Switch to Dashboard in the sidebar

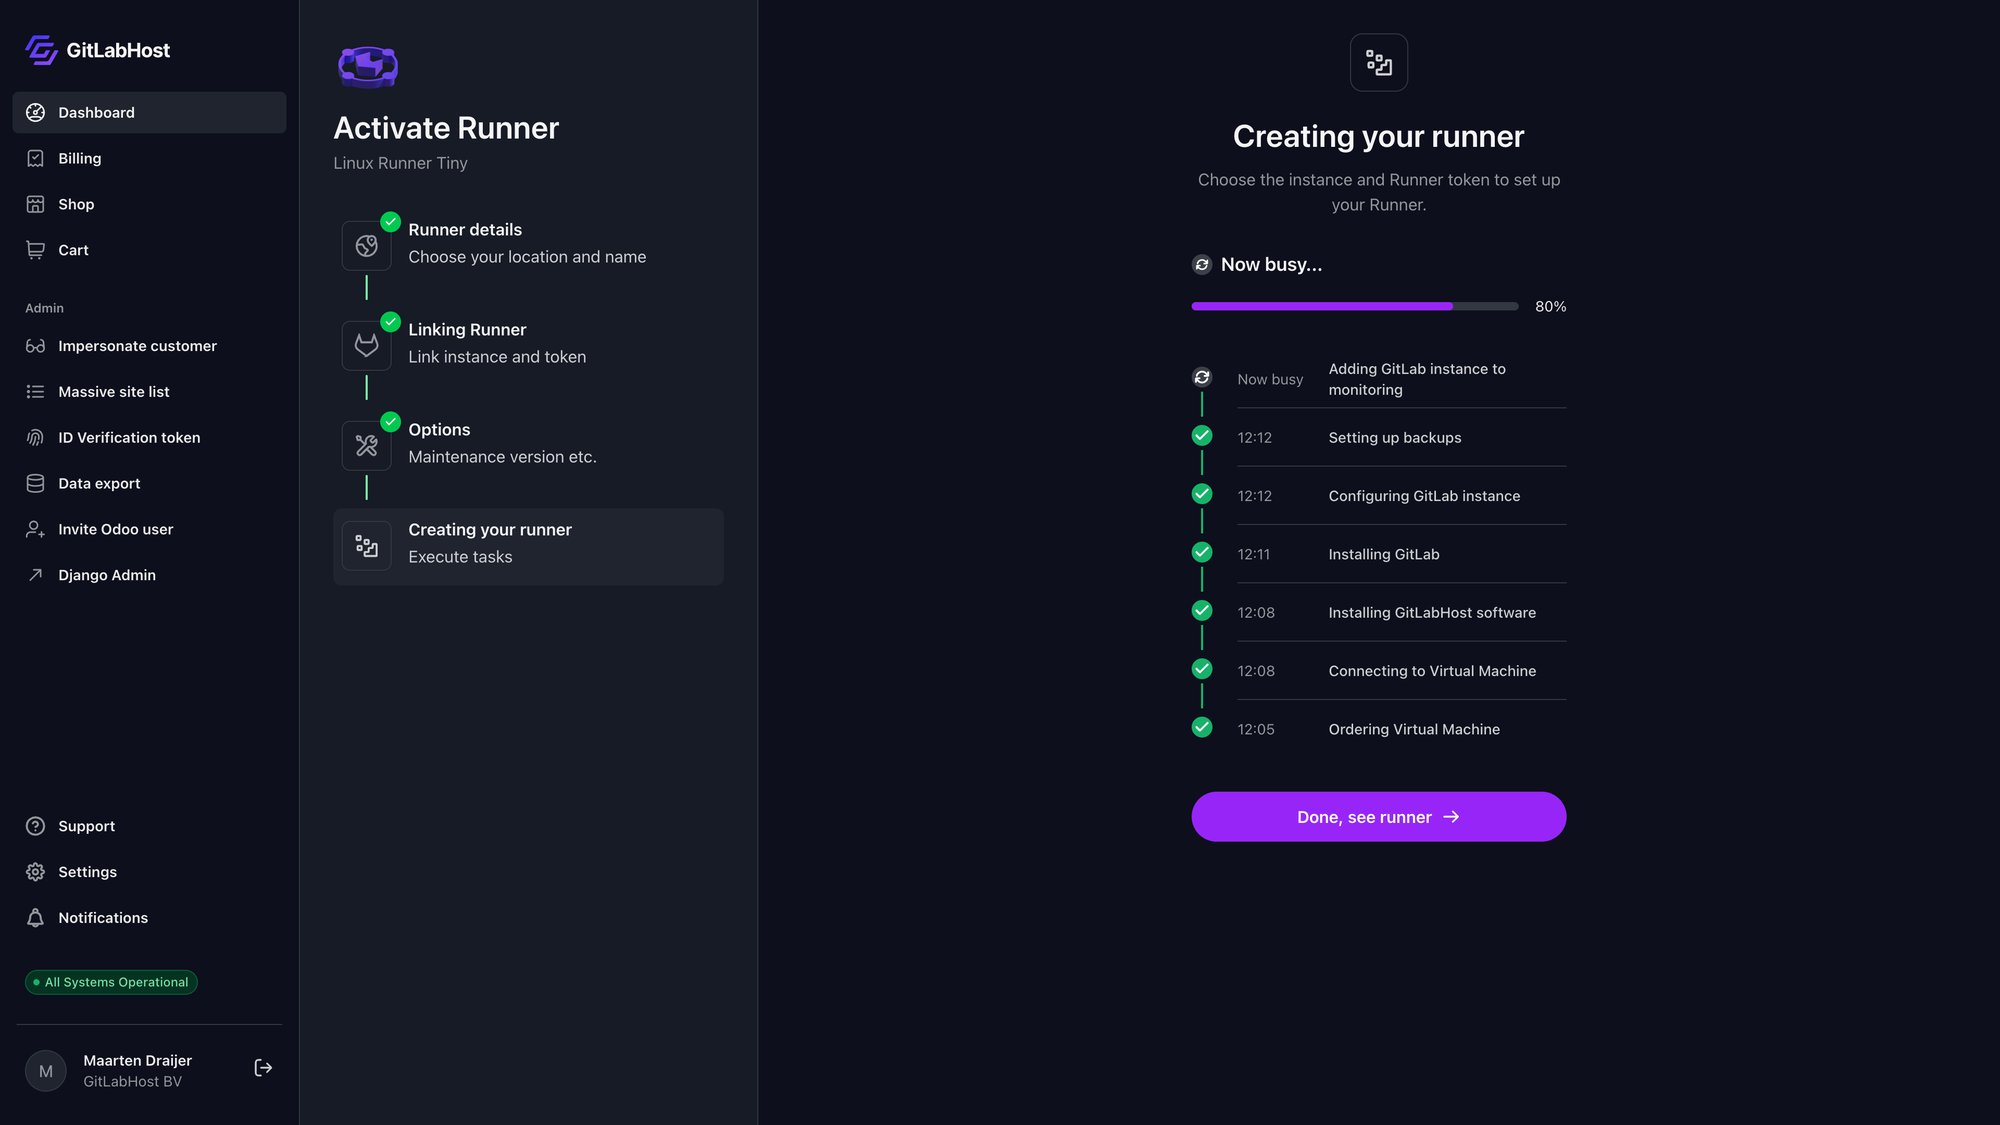point(96,112)
